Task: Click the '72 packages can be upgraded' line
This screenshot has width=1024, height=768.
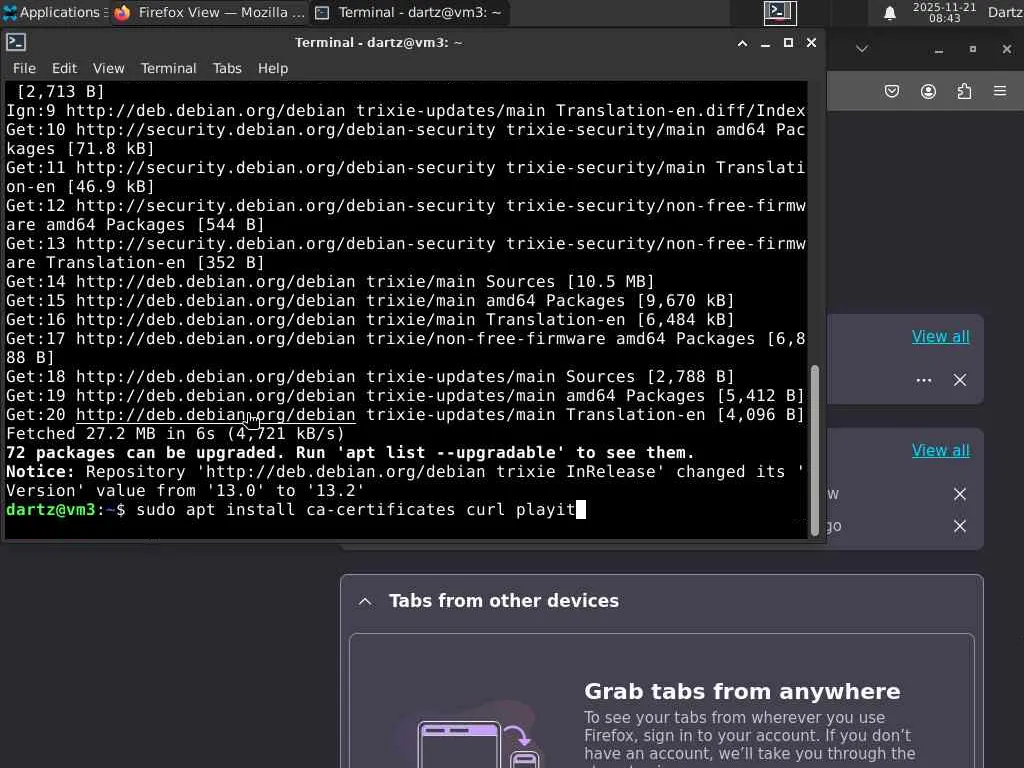Action: [350, 453]
